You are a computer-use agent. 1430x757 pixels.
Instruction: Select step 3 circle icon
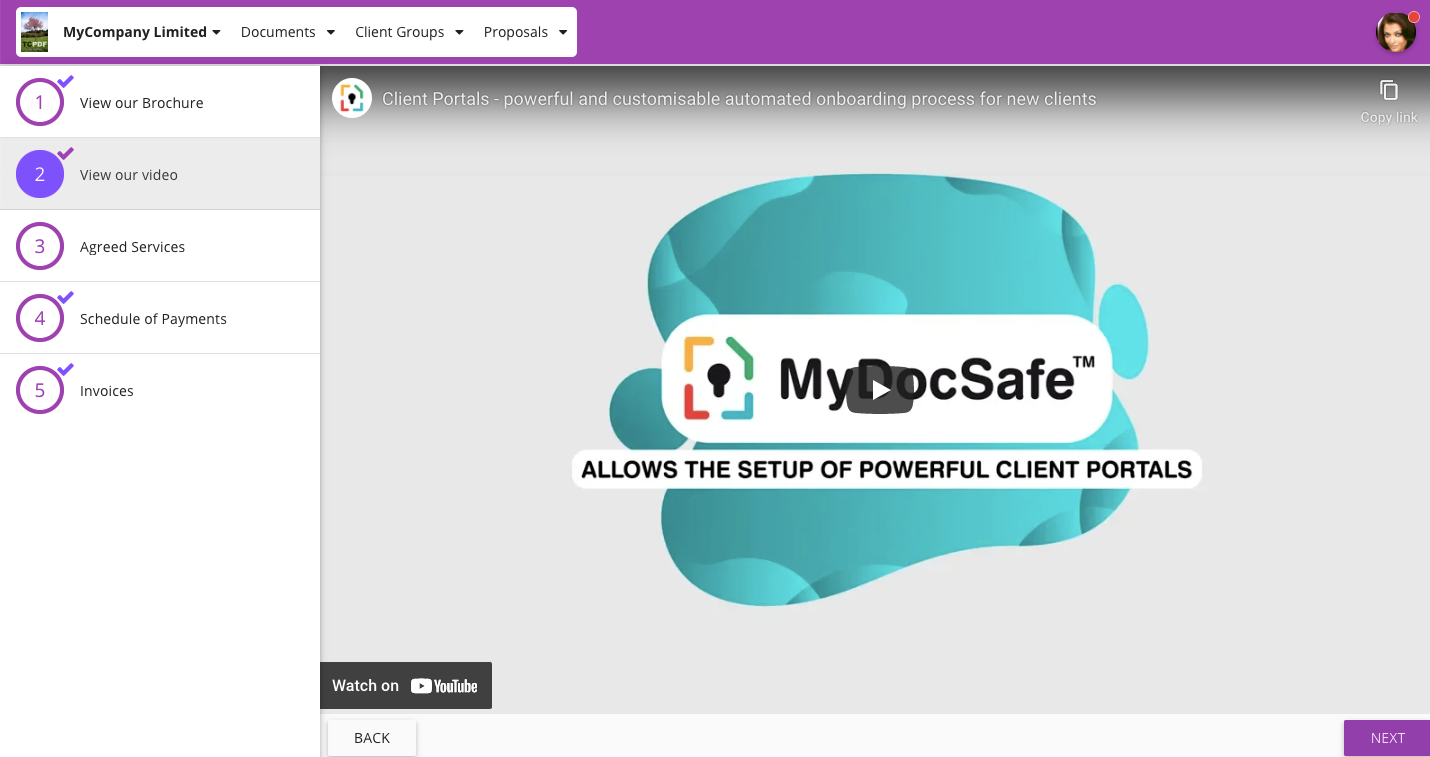[x=40, y=246]
